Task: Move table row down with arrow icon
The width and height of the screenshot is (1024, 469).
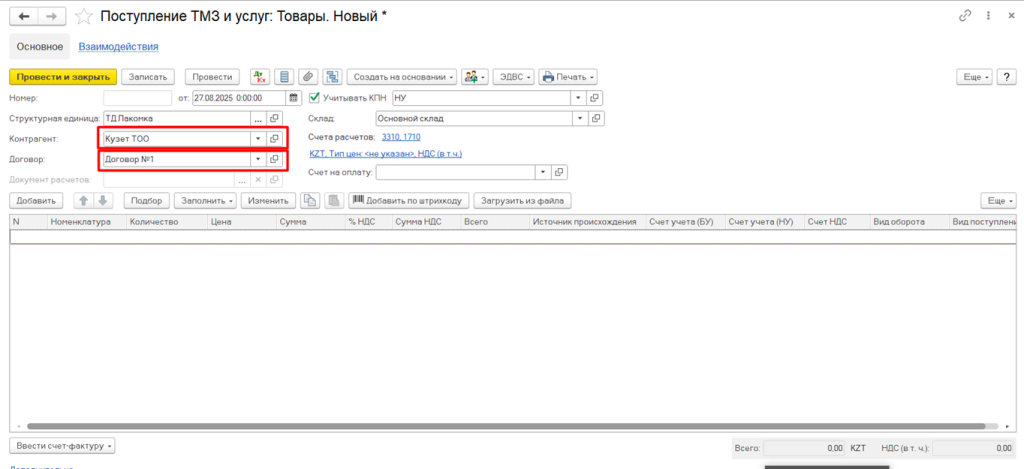Action: point(102,200)
